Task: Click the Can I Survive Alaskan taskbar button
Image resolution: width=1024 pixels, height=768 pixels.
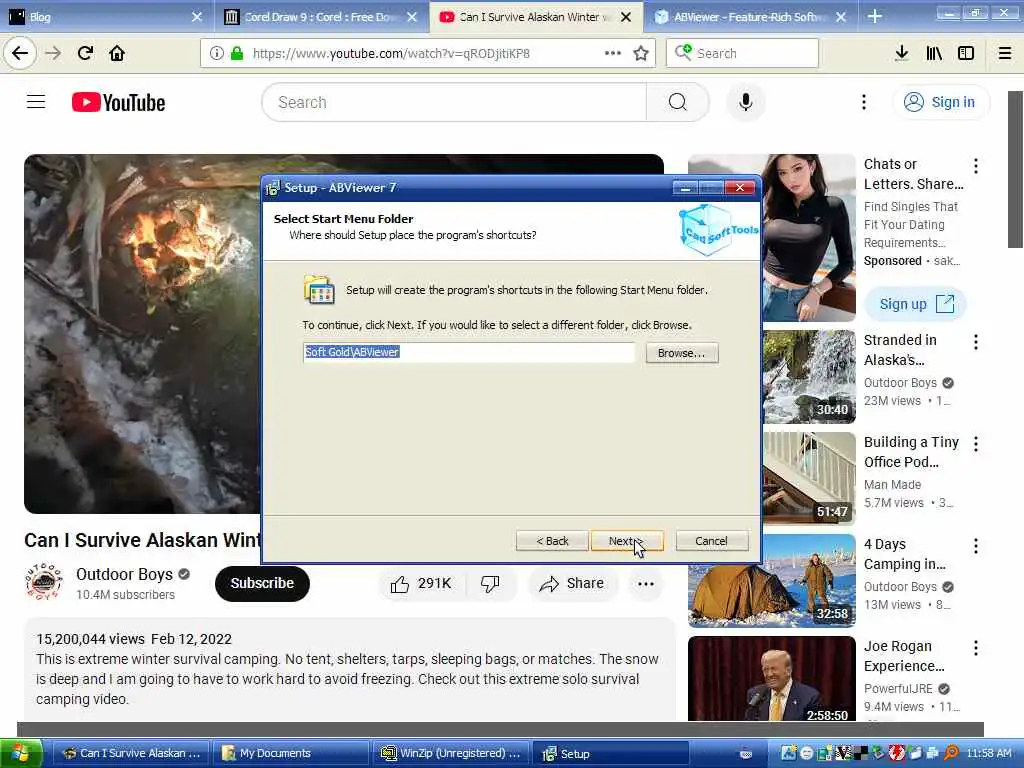Action: point(131,753)
